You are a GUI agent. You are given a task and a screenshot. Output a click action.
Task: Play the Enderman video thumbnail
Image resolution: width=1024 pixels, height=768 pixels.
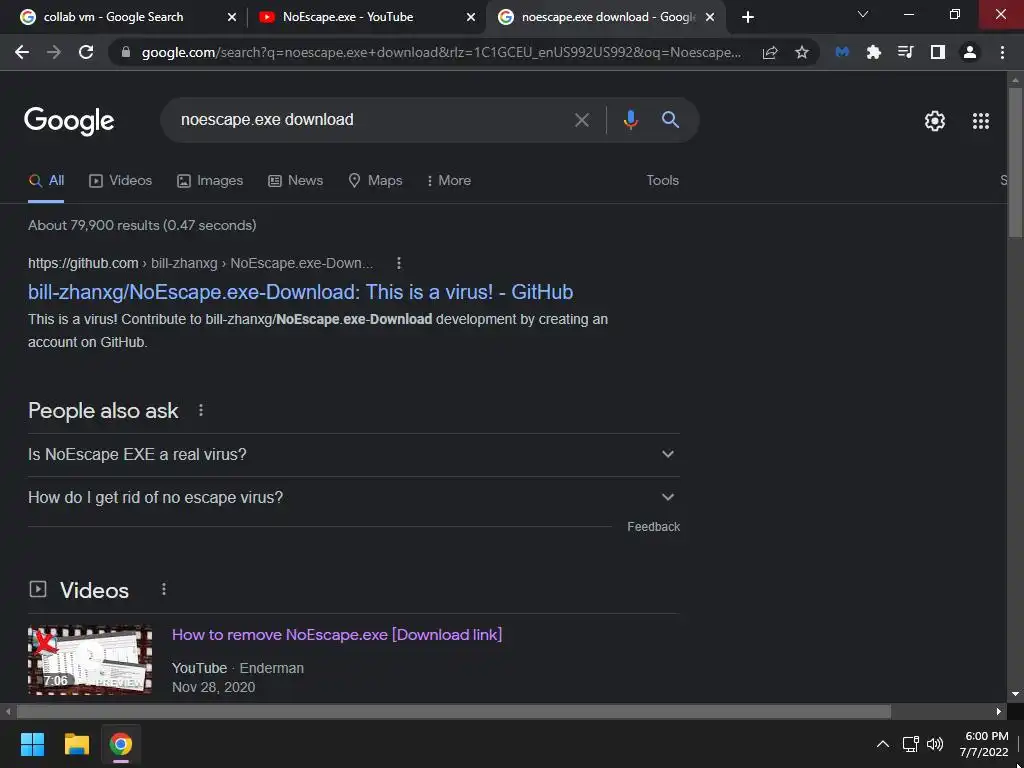(90, 660)
